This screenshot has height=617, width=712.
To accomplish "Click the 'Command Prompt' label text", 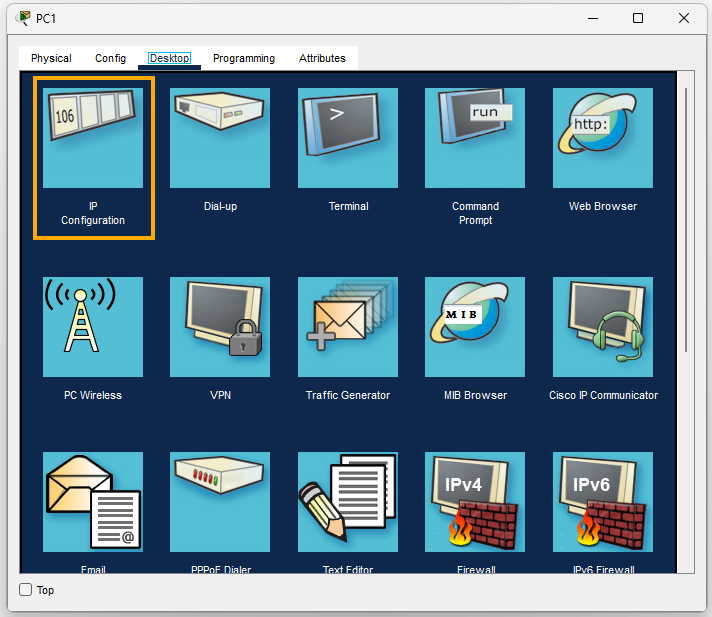I will point(475,213).
